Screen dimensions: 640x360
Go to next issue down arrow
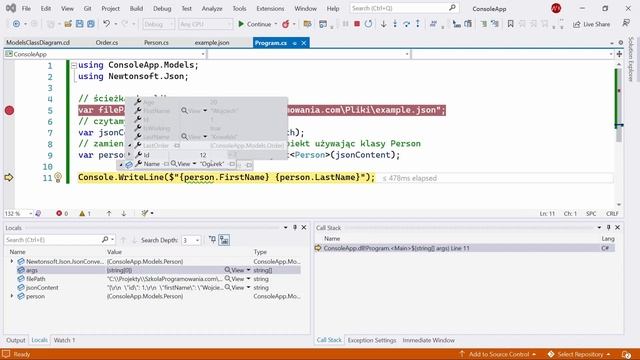(x=124, y=213)
